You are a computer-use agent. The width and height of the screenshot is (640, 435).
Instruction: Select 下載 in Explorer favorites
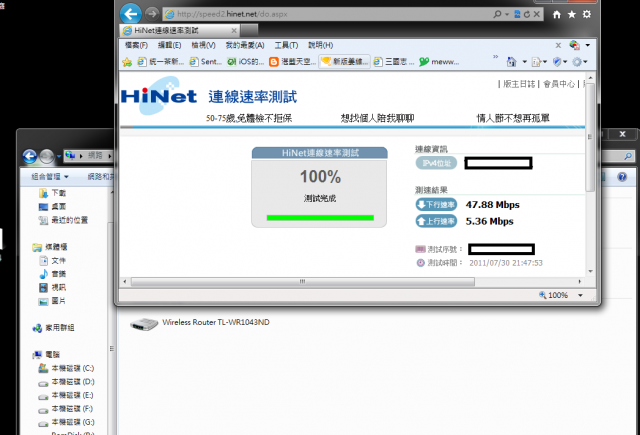click(52, 193)
